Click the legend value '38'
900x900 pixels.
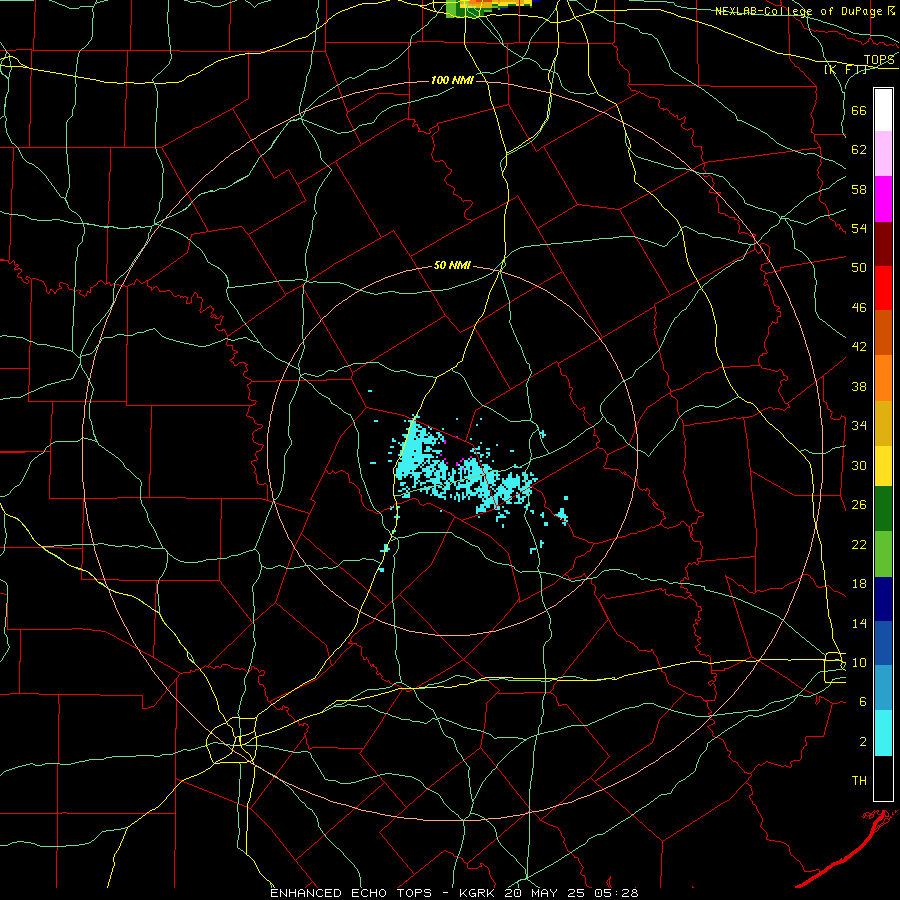point(859,386)
